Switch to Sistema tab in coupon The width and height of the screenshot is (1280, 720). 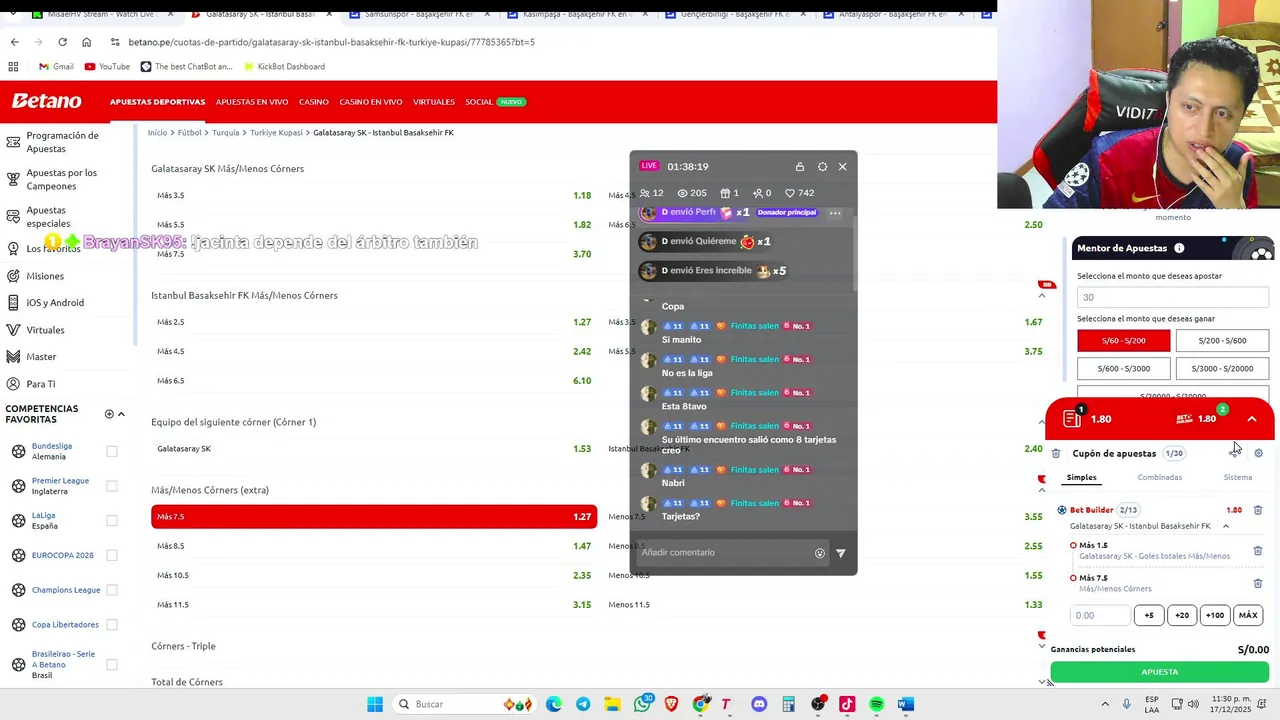coord(1237,478)
